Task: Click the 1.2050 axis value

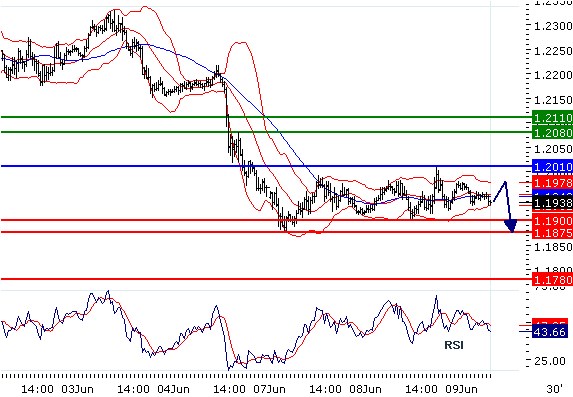Action: (553, 149)
